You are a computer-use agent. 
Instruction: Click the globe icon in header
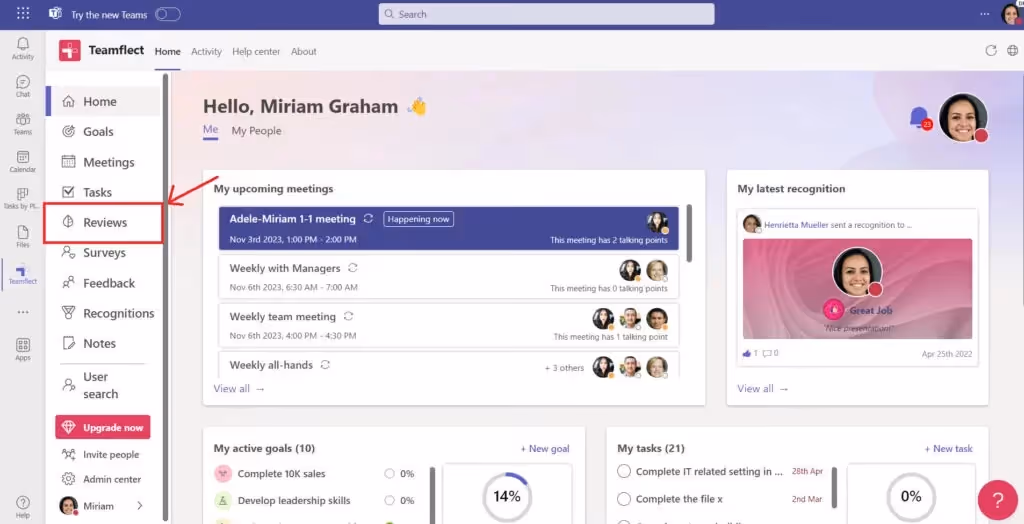(1012, 51)
